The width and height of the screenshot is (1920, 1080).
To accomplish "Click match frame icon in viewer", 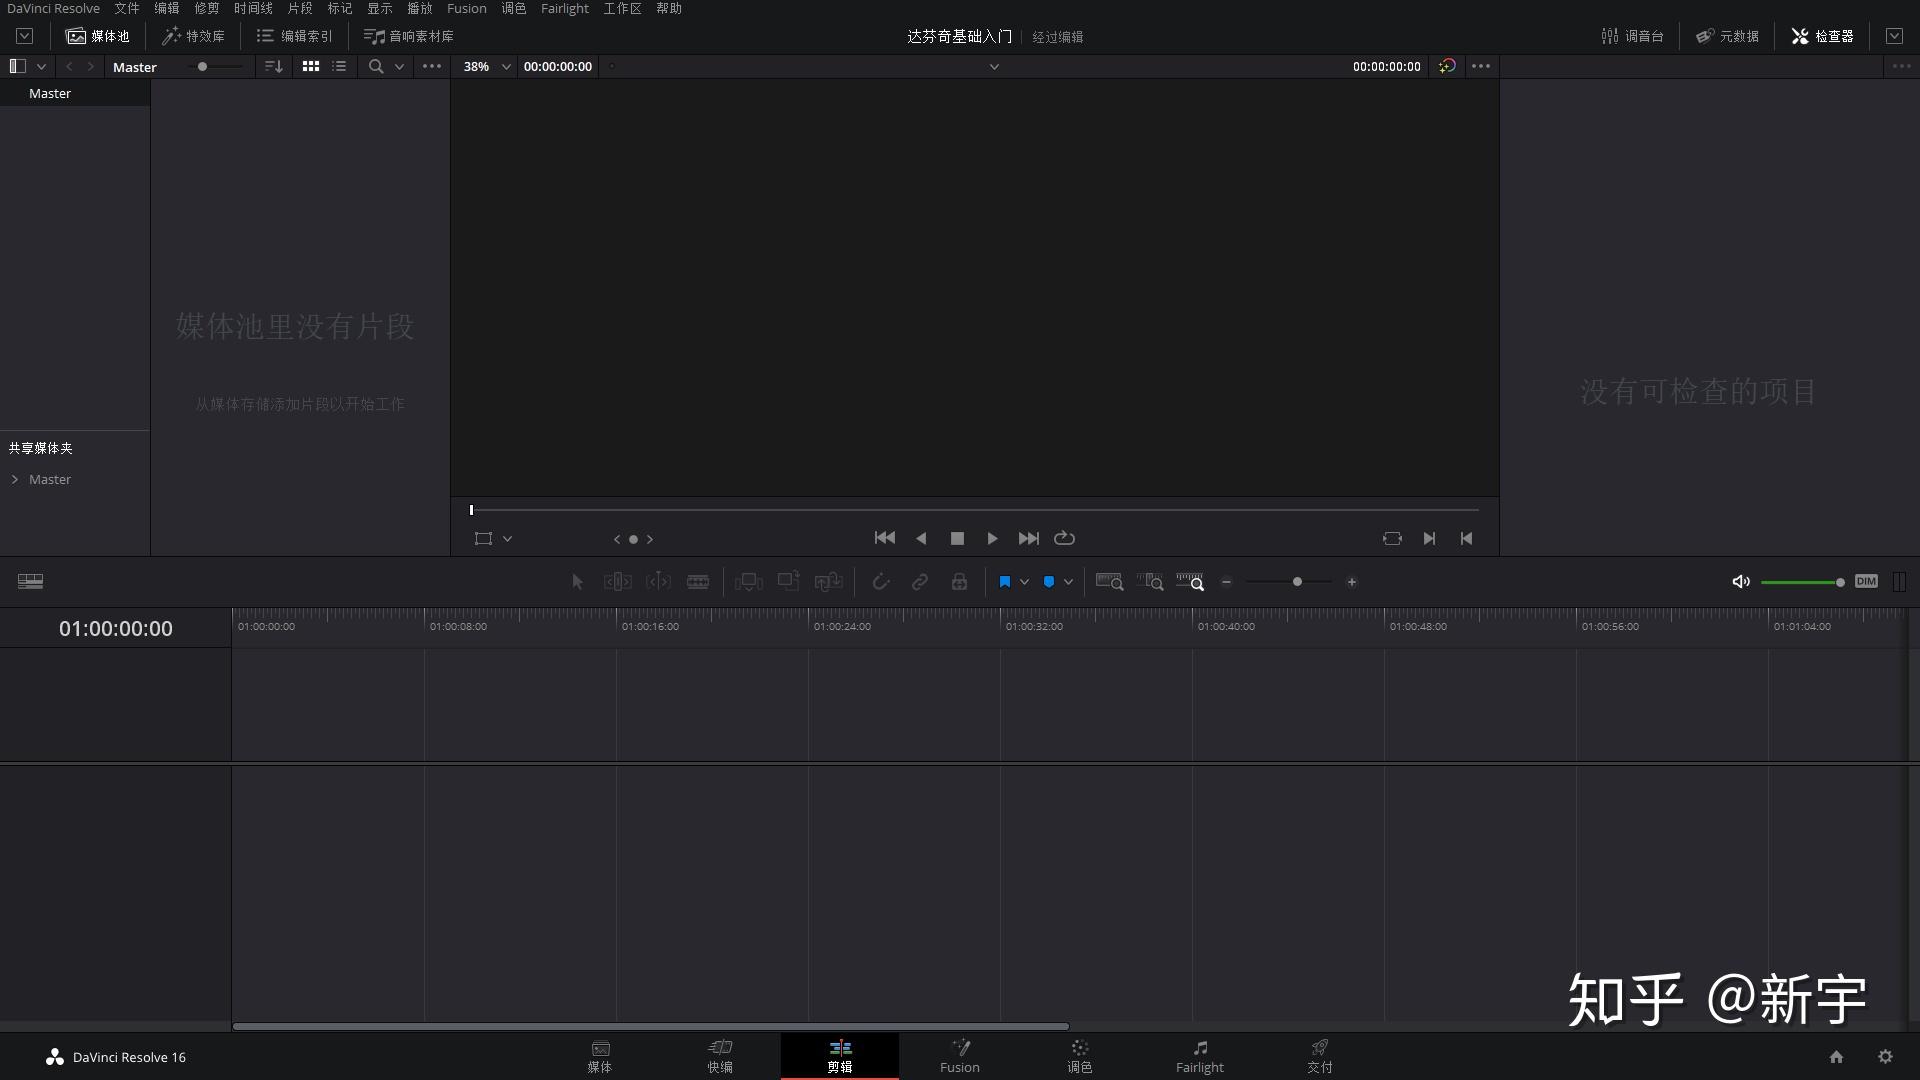I will click(1392, 538).
